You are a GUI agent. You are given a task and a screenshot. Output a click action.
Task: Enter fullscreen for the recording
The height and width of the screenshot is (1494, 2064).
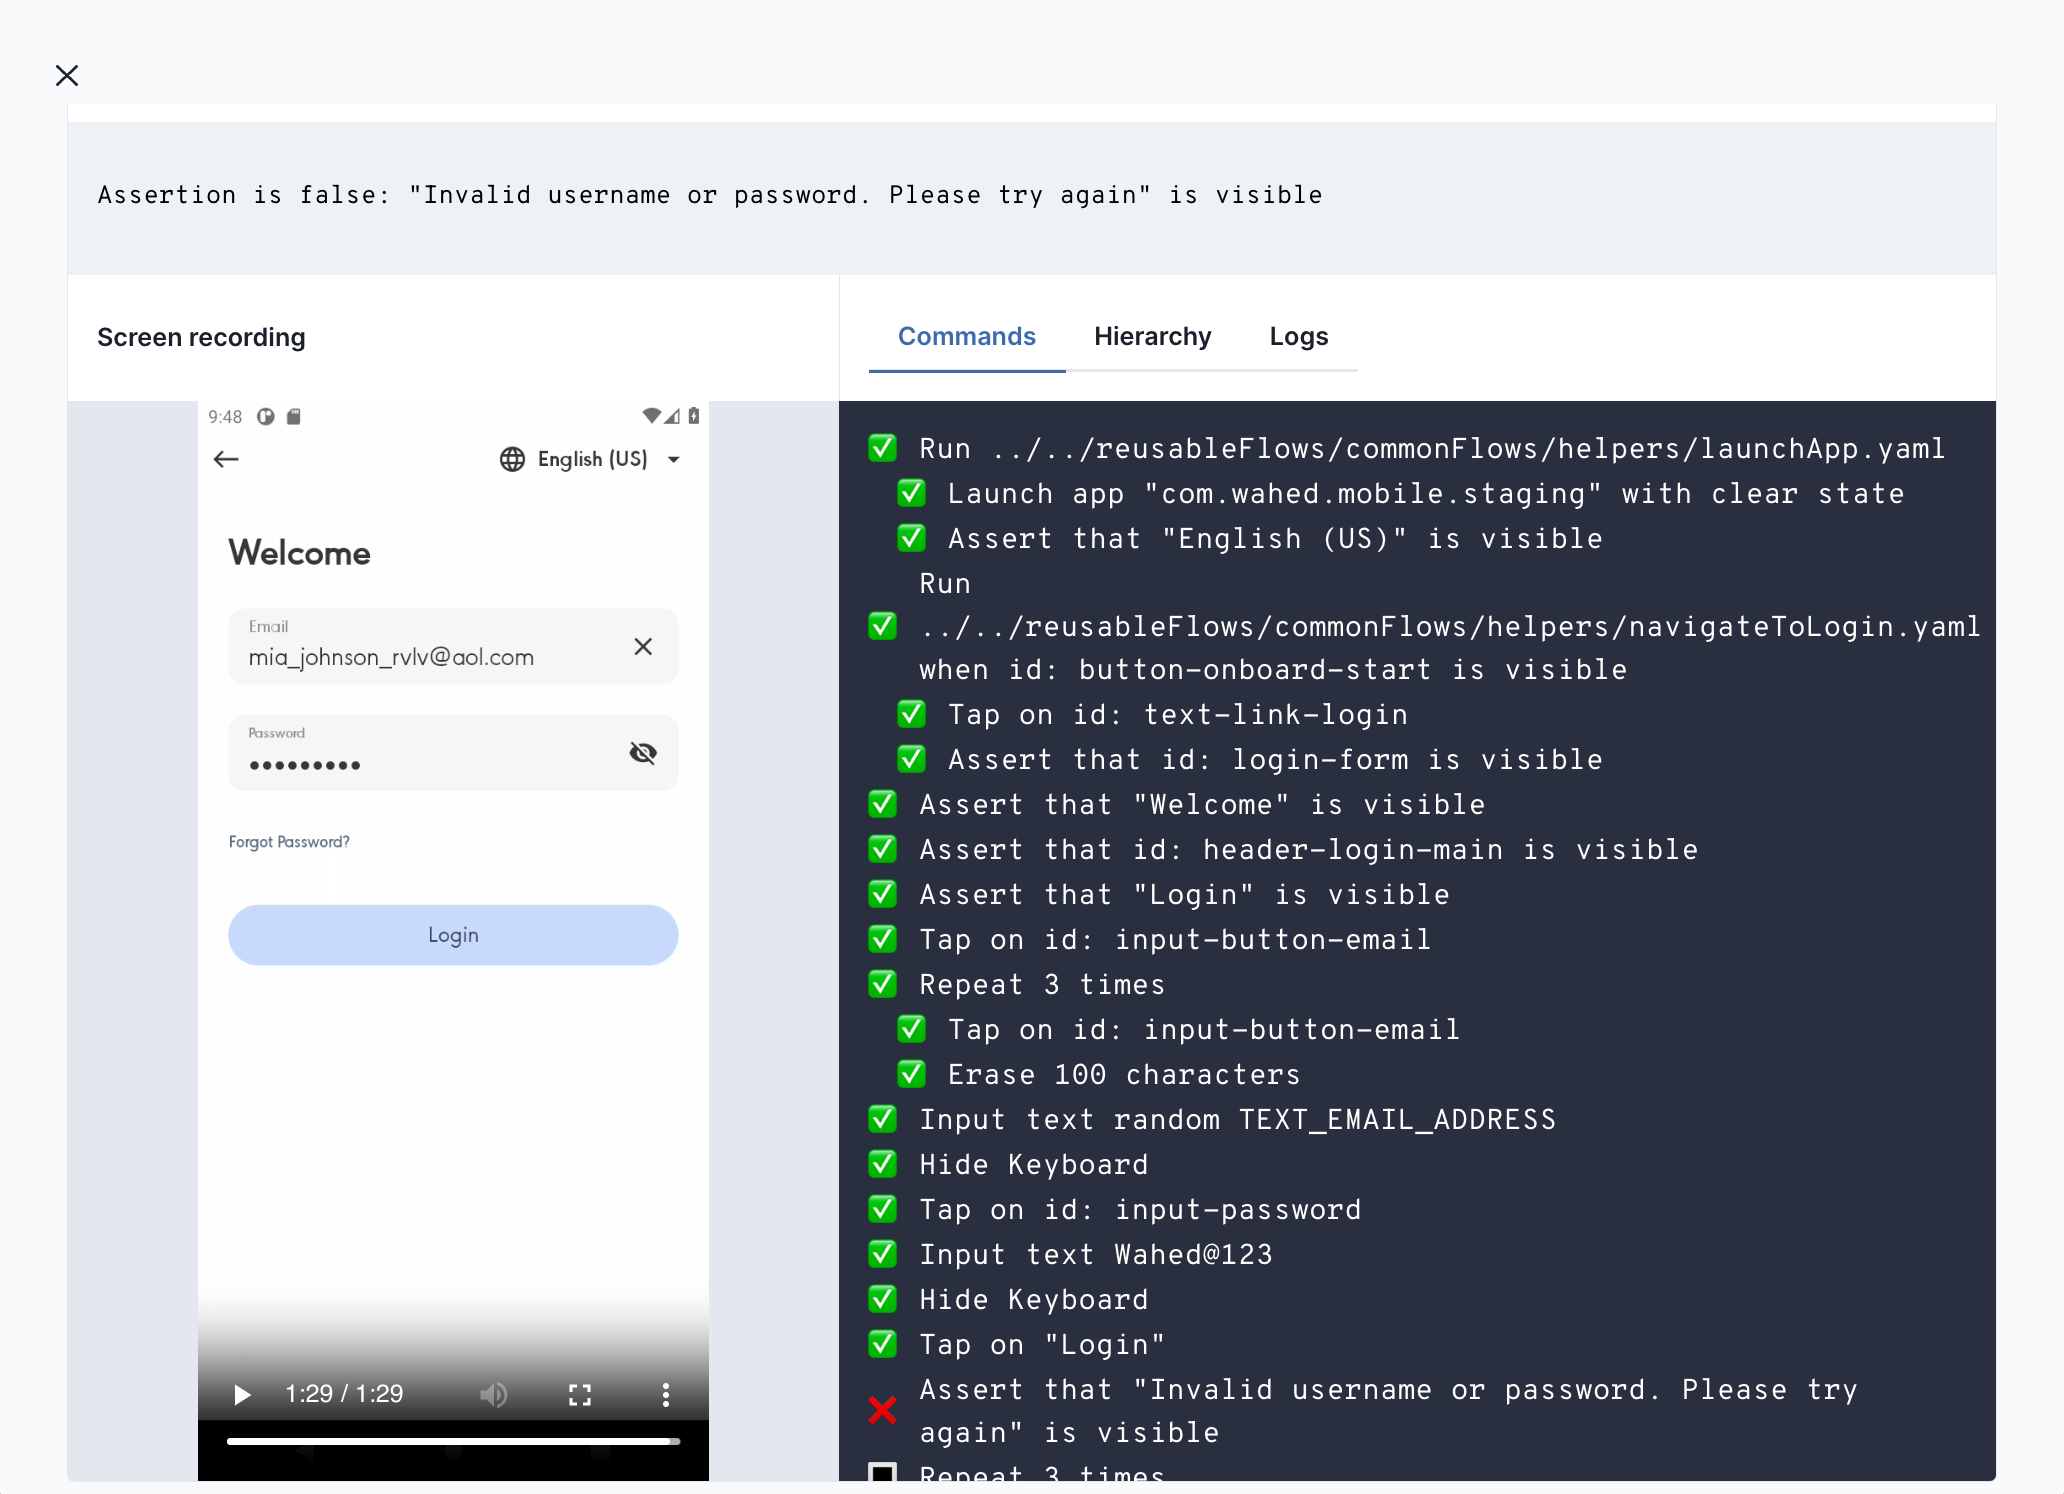(x=580, y=1394)
